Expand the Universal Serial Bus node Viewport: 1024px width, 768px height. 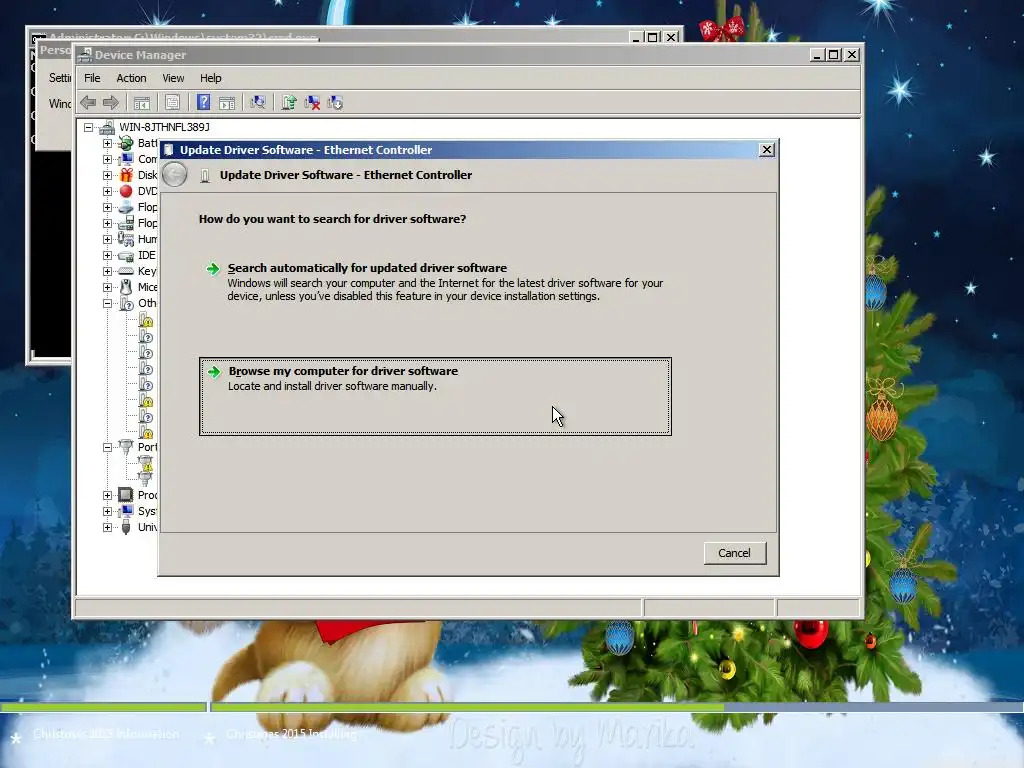tap(107, 527)
